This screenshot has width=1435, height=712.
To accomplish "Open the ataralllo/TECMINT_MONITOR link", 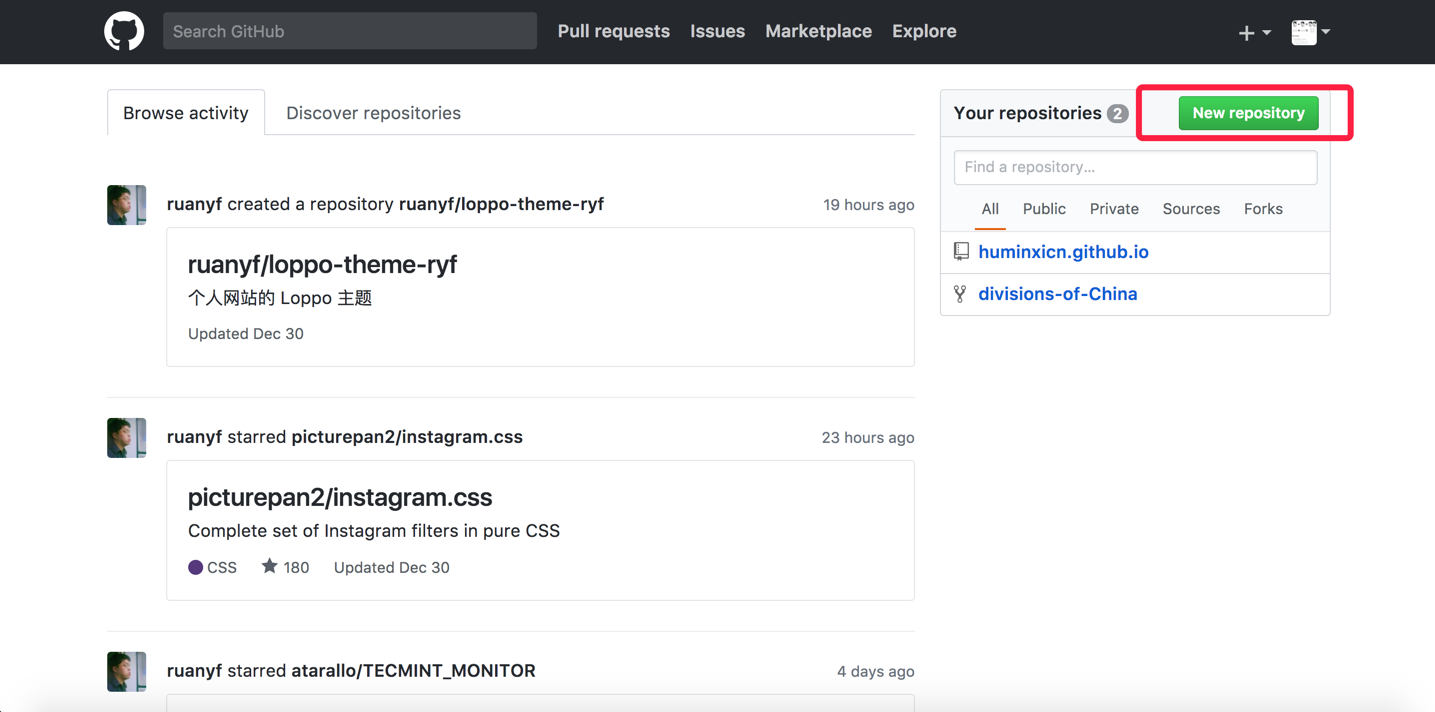I will pyautogui.click(x=413, y=670).
